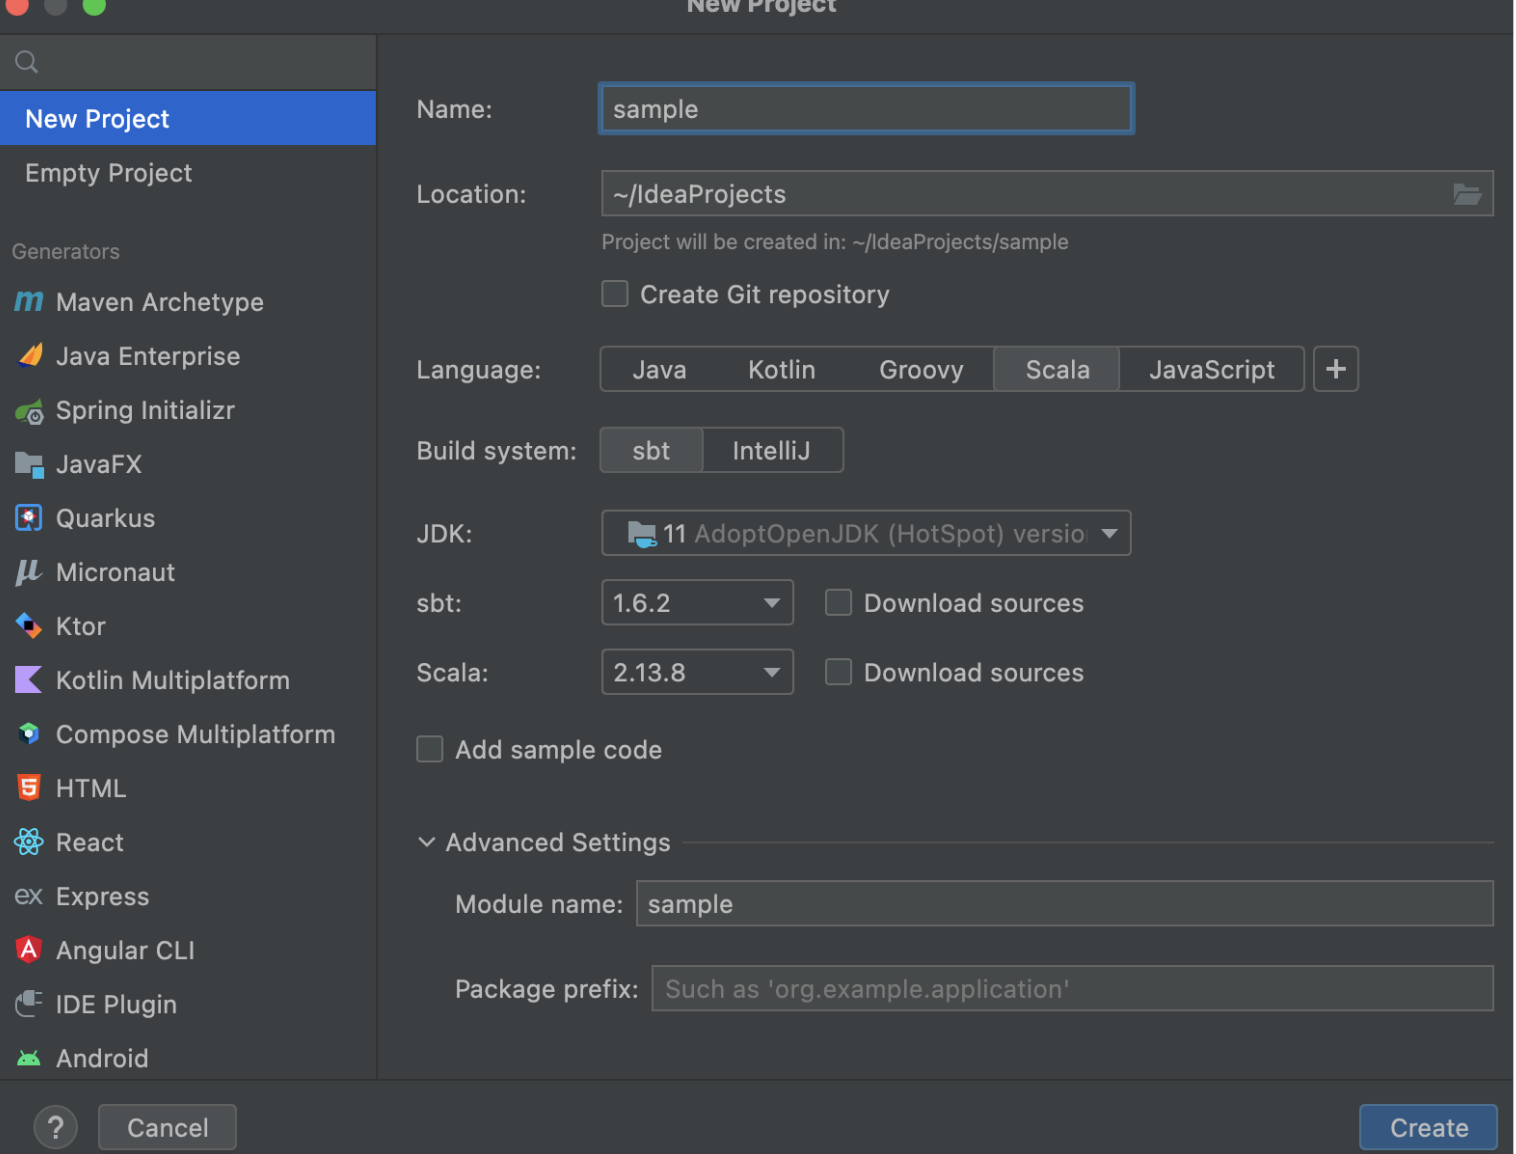Select Empty Project in sidebar
This screenshot has height=1154, width=1516.
coord(188,172)
